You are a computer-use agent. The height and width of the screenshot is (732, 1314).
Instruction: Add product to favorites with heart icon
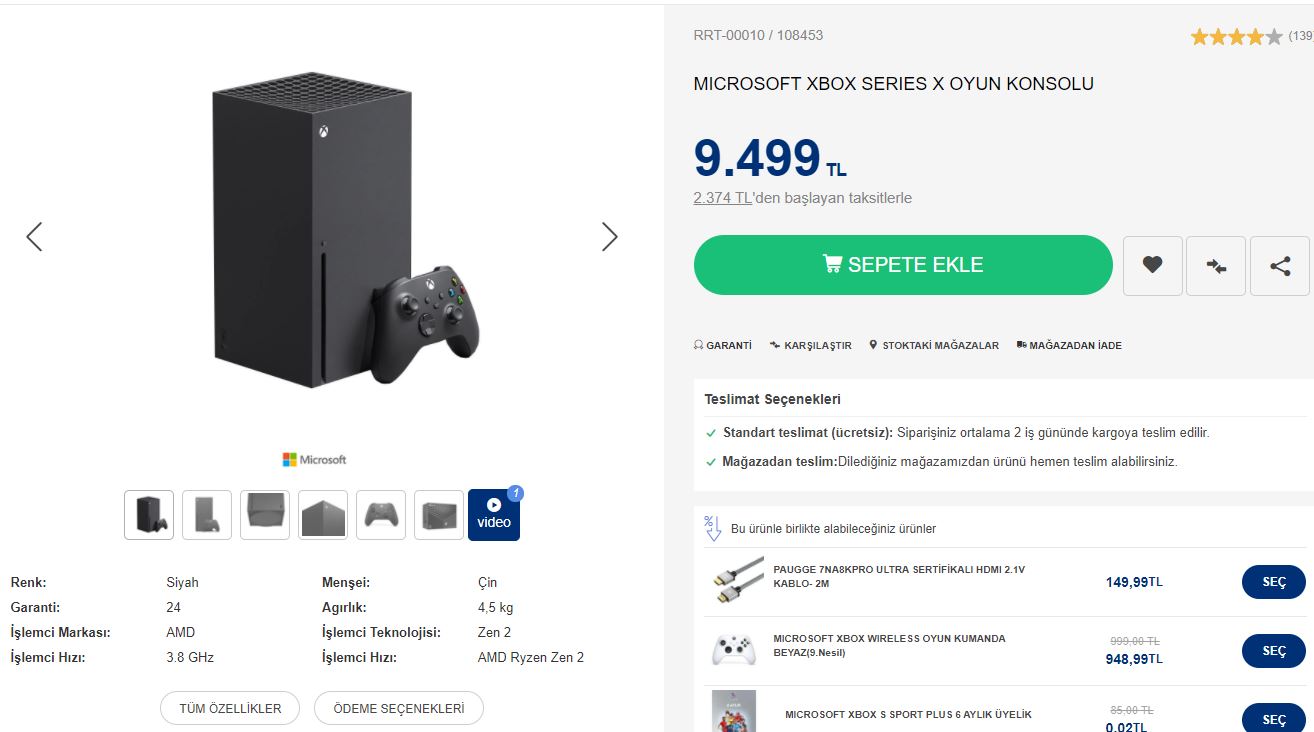(1152, 265)
